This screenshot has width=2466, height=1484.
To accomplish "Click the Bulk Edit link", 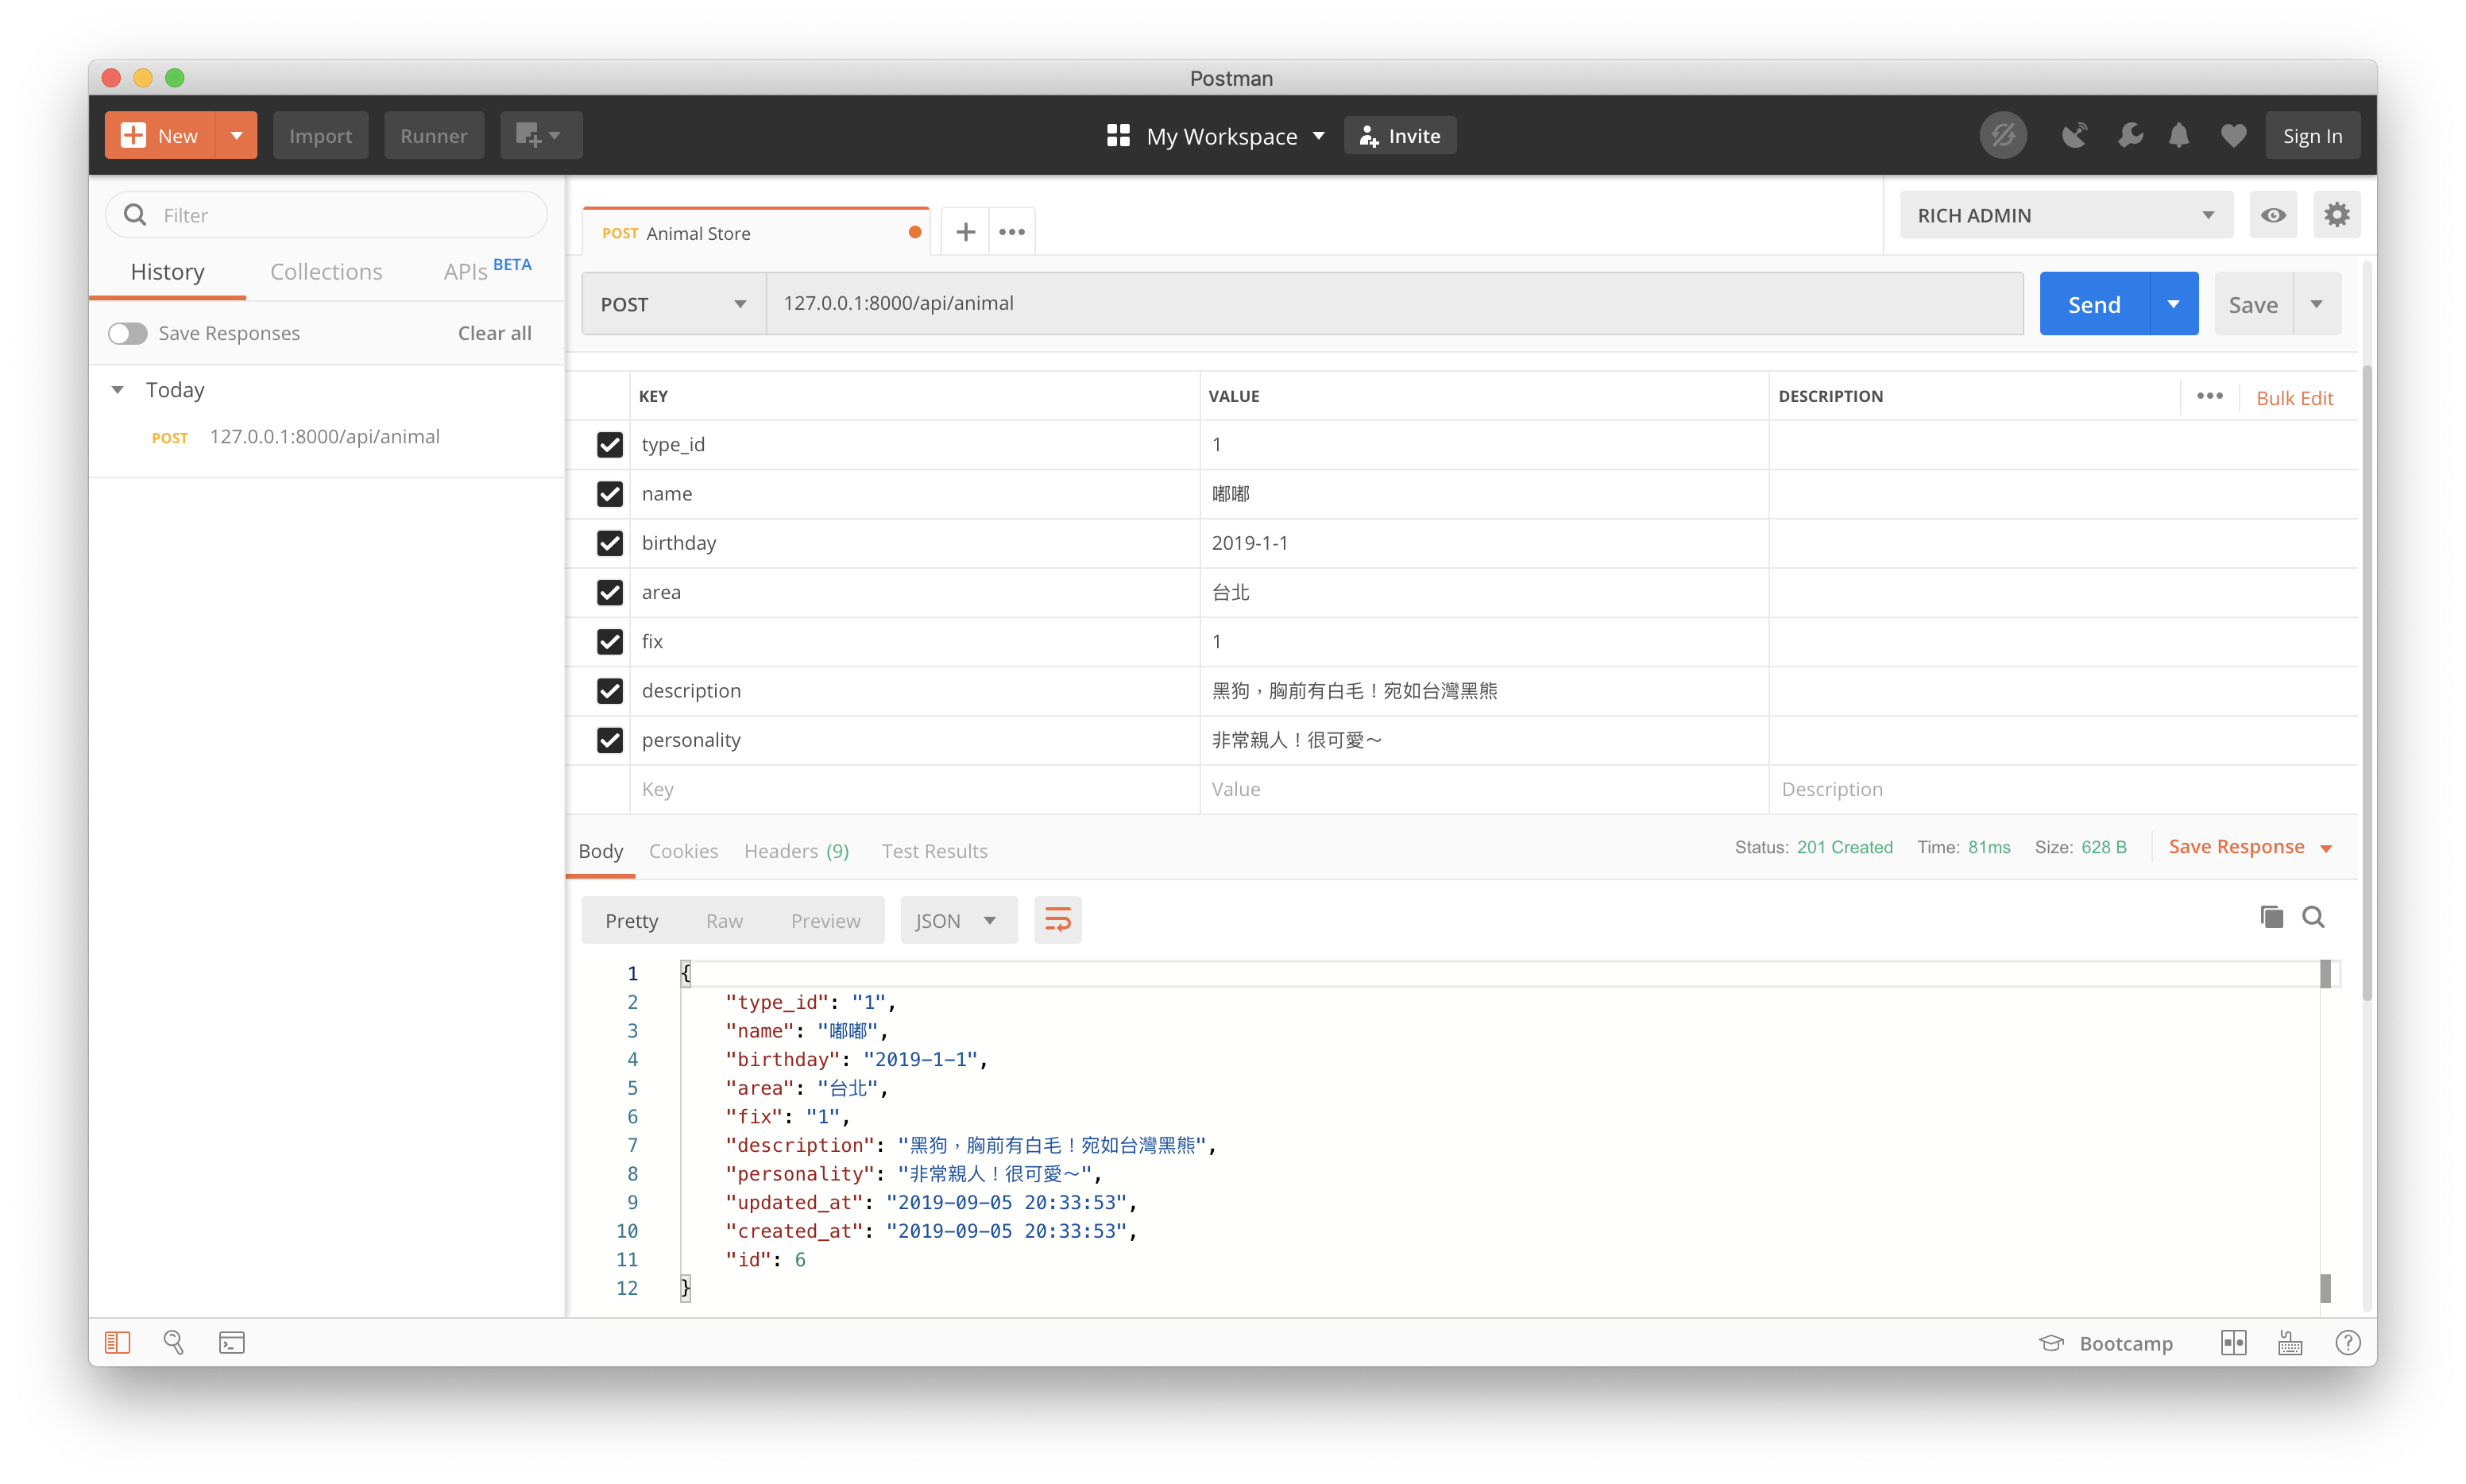I will 2294,398.
